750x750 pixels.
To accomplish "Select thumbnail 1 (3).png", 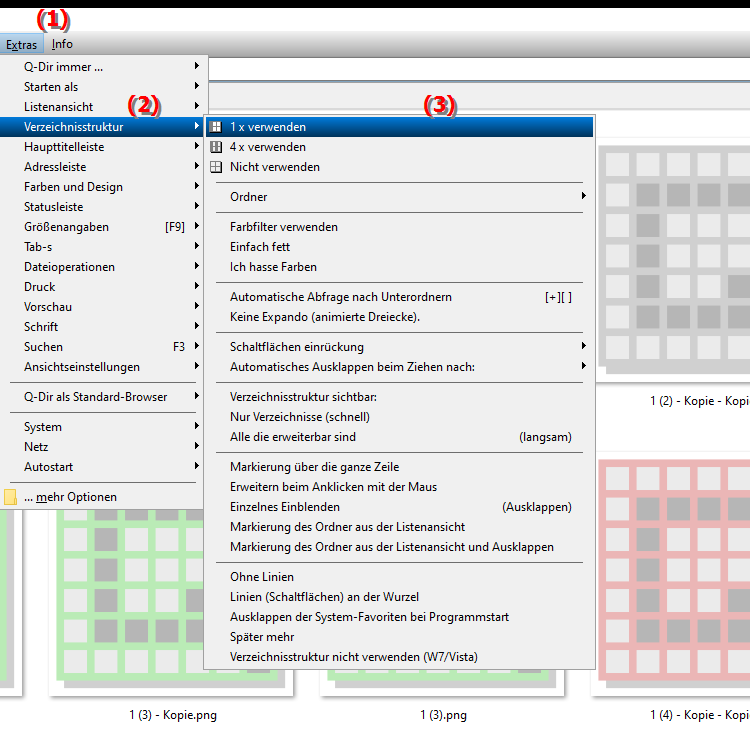I will pos(442,683).
